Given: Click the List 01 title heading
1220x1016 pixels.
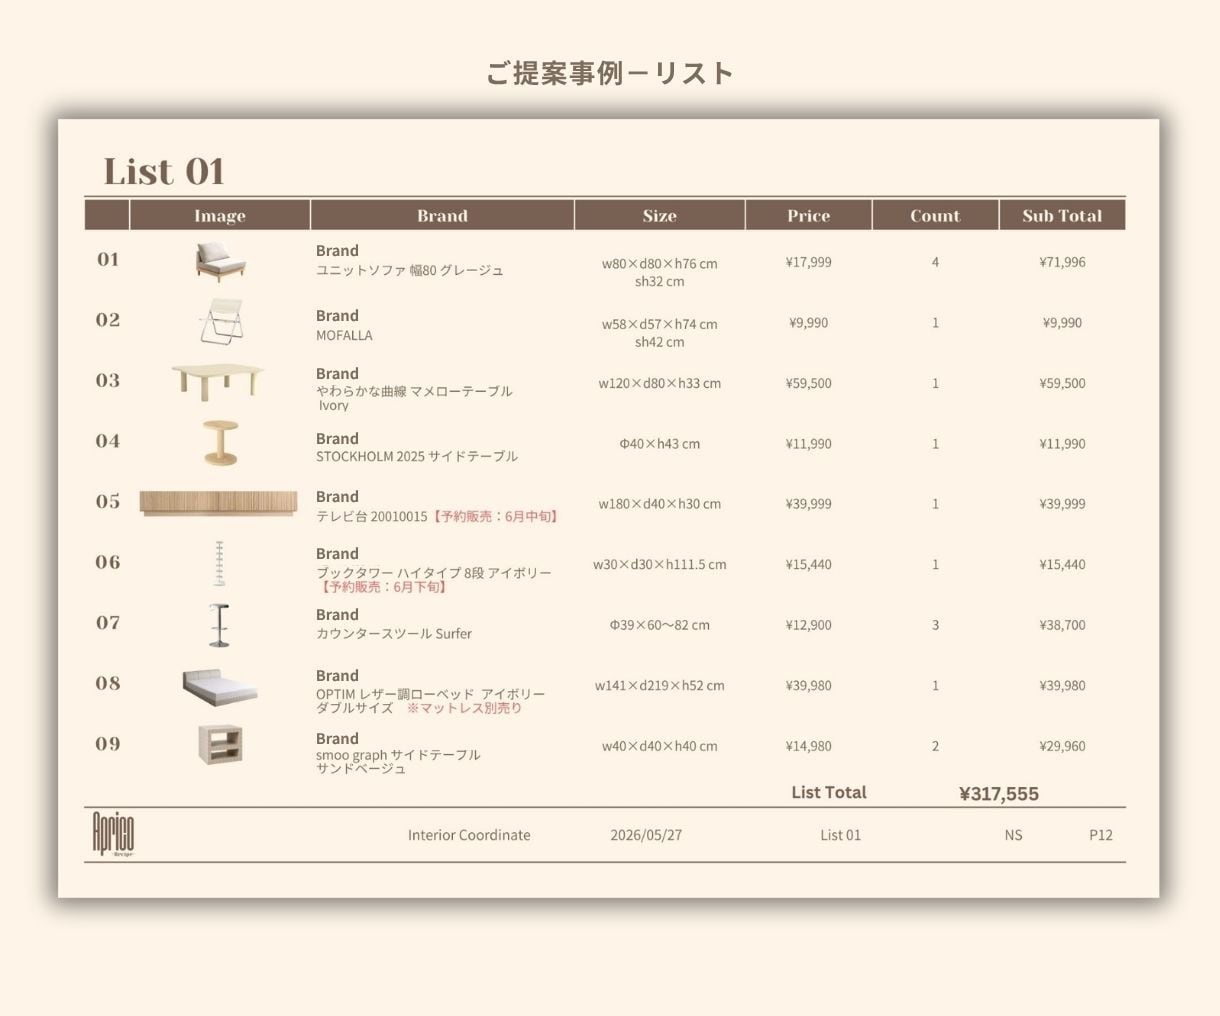Looking at the screenshot, I should pos(164,171).
